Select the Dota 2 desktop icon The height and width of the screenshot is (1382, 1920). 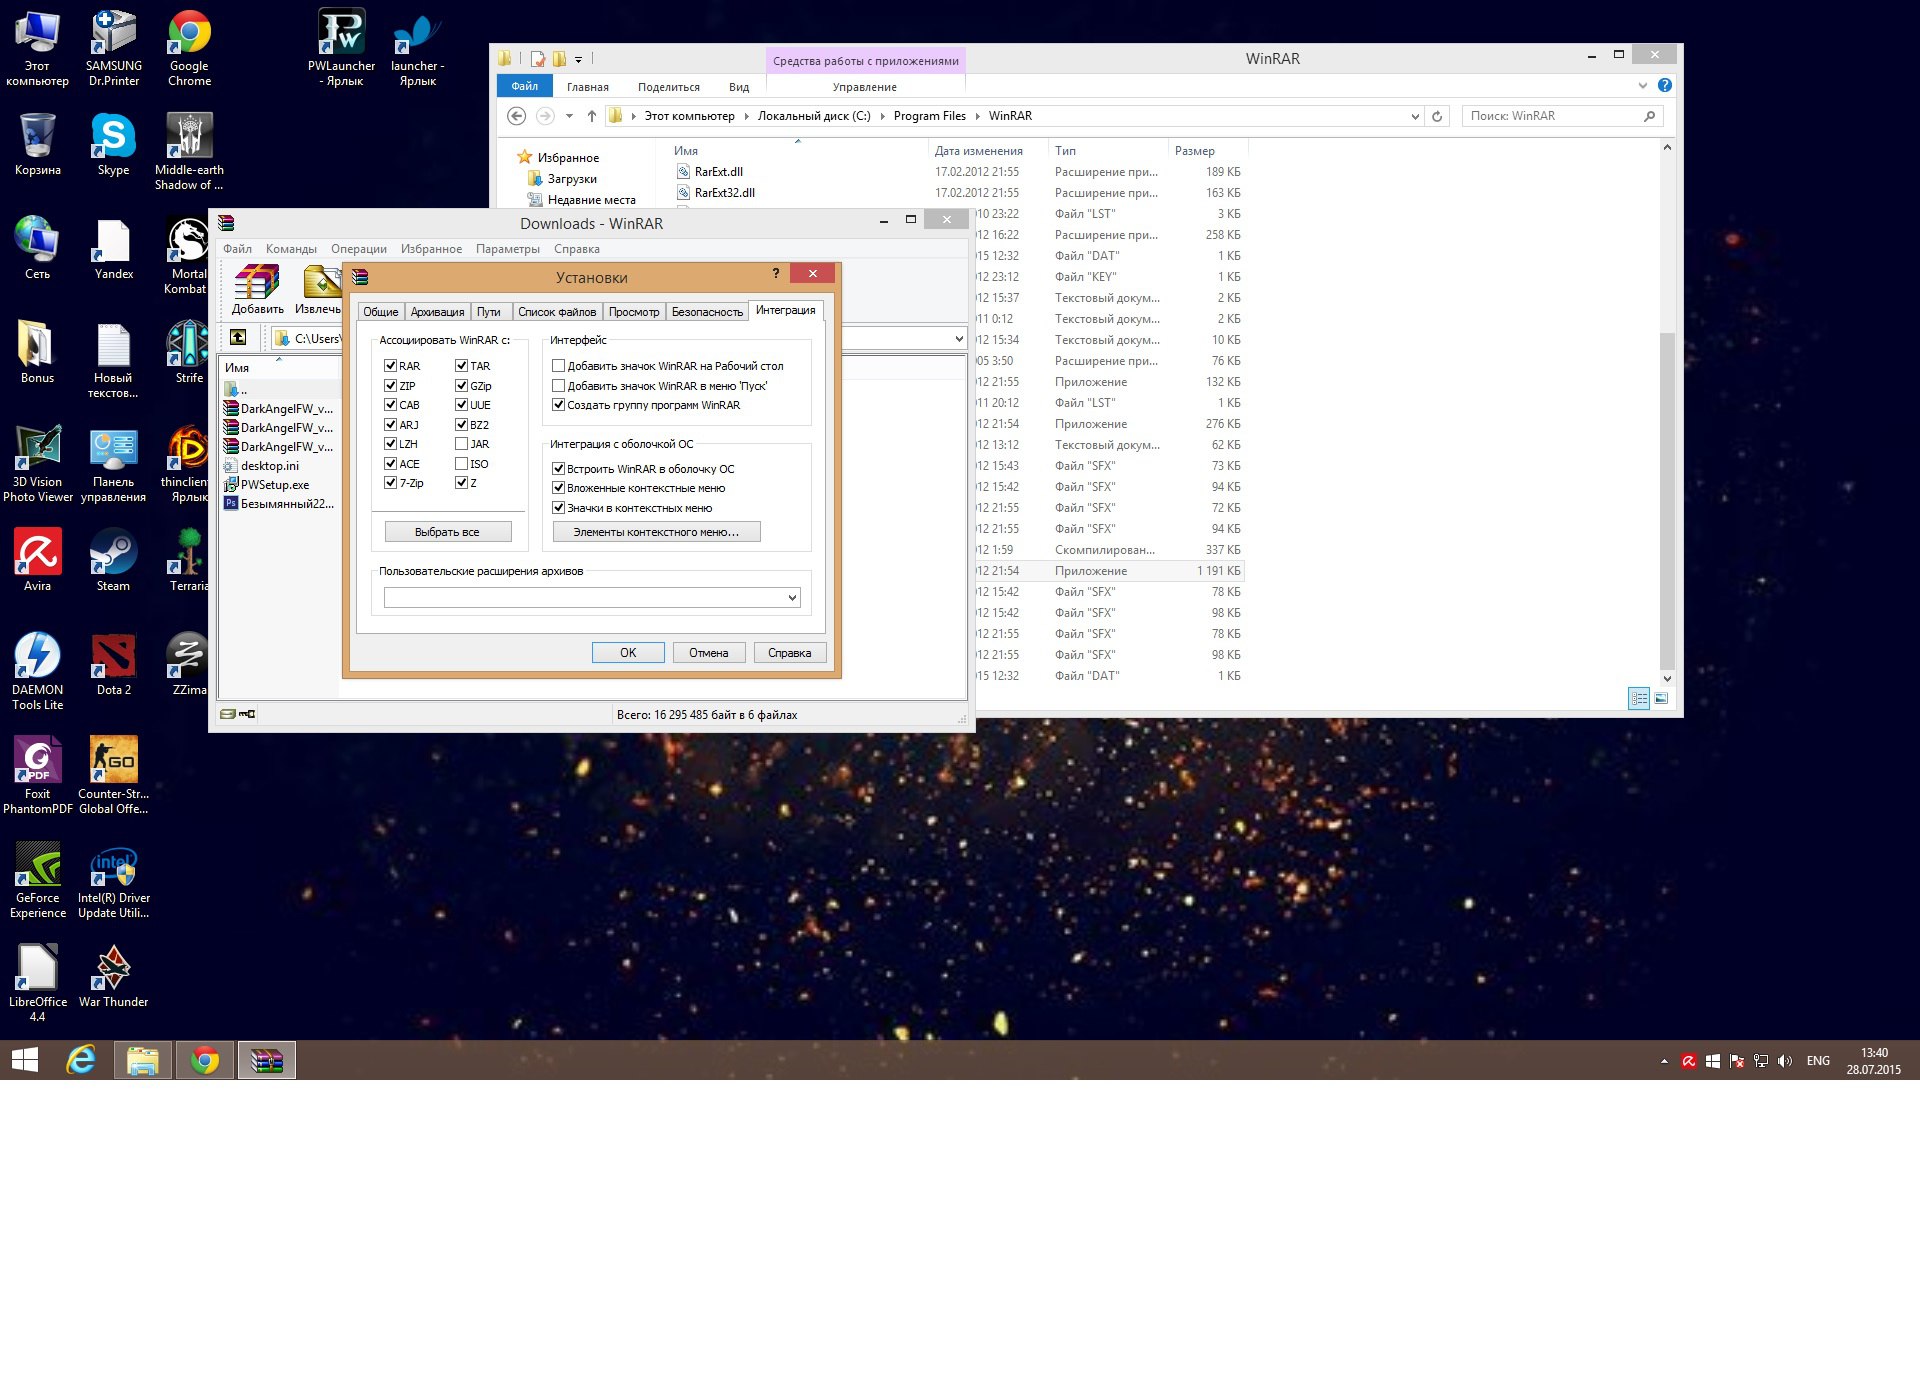(113, 664)
